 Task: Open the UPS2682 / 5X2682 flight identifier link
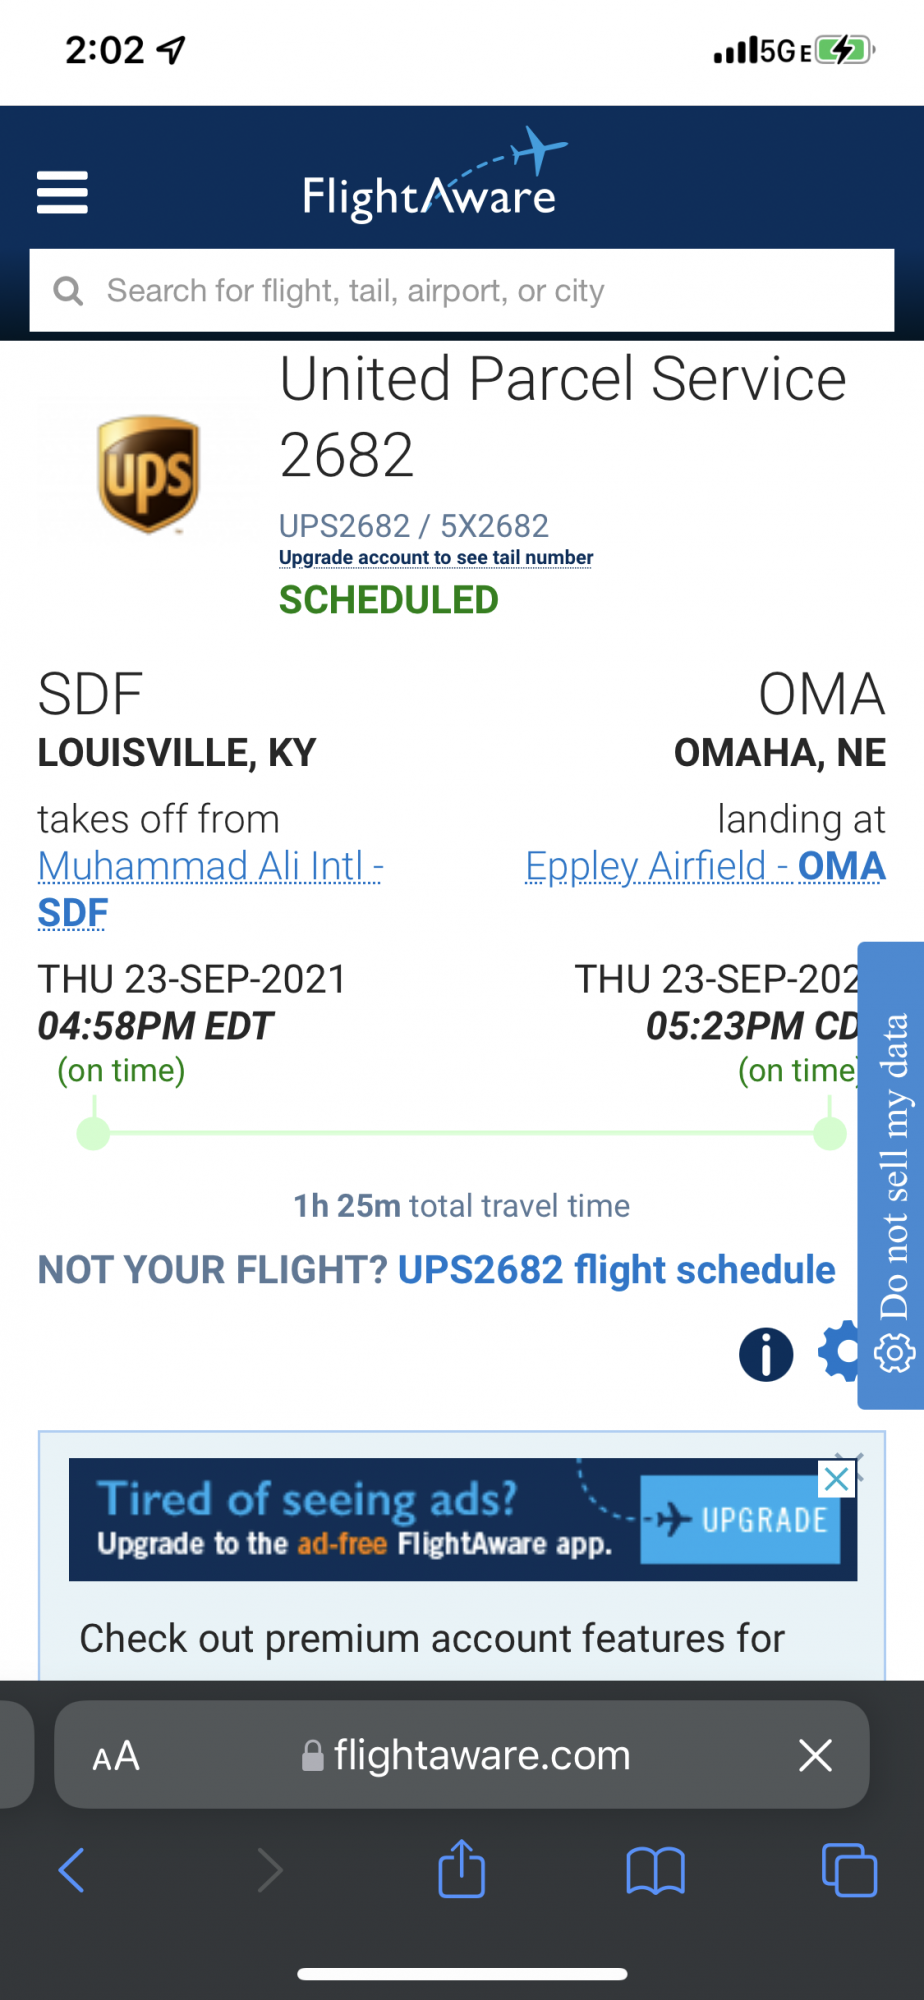point(414,526)
